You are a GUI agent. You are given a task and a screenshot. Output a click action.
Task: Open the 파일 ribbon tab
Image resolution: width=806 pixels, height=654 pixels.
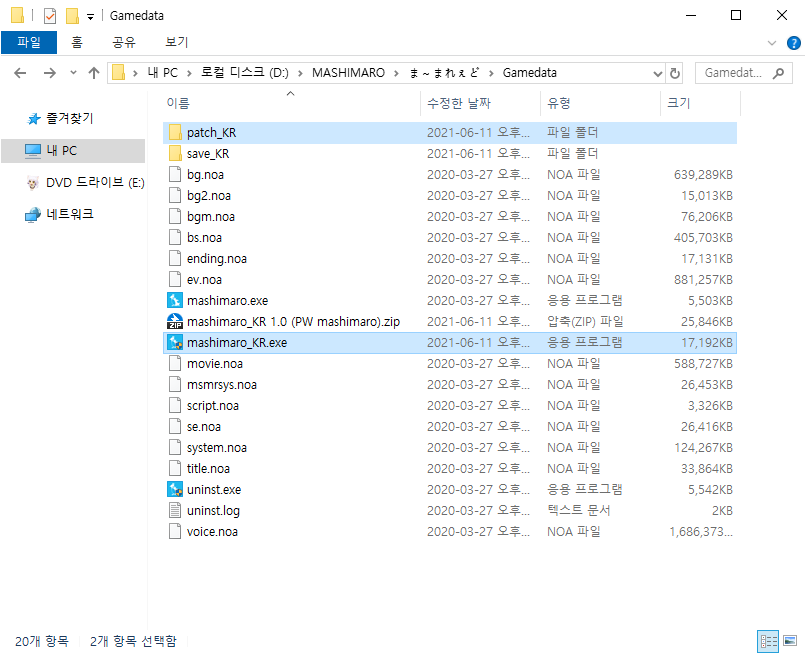[29, 42]
